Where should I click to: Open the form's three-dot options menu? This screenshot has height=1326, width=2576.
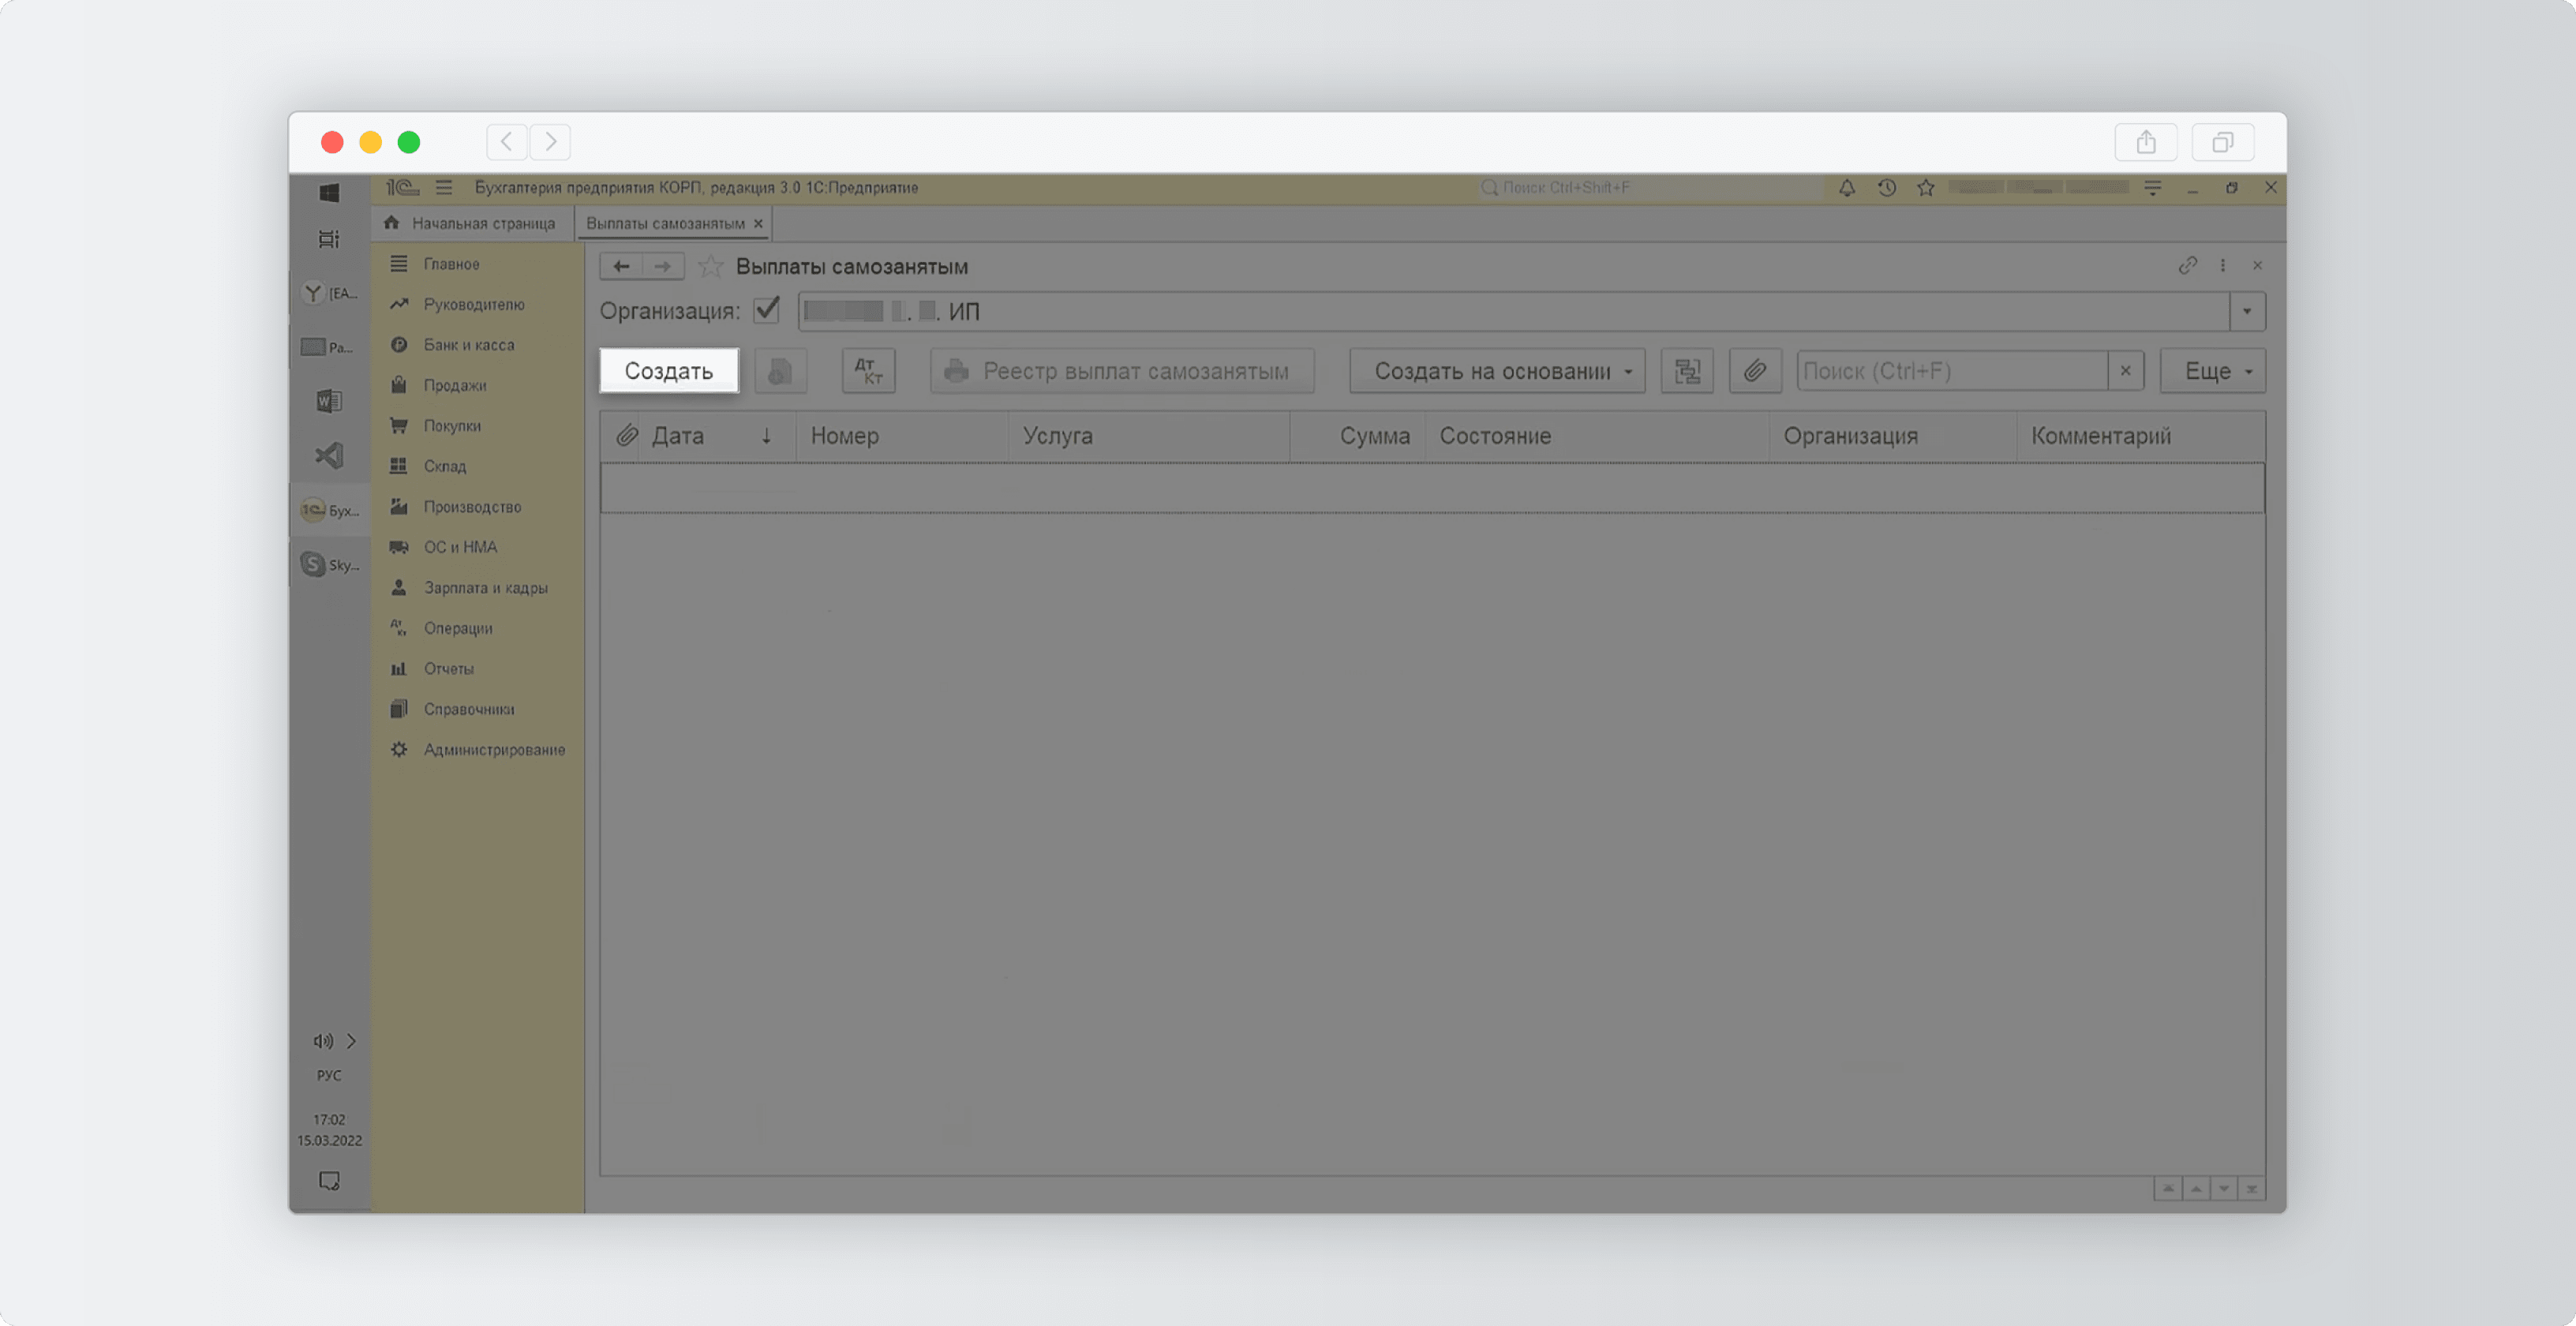click(x=2222, y=265)
